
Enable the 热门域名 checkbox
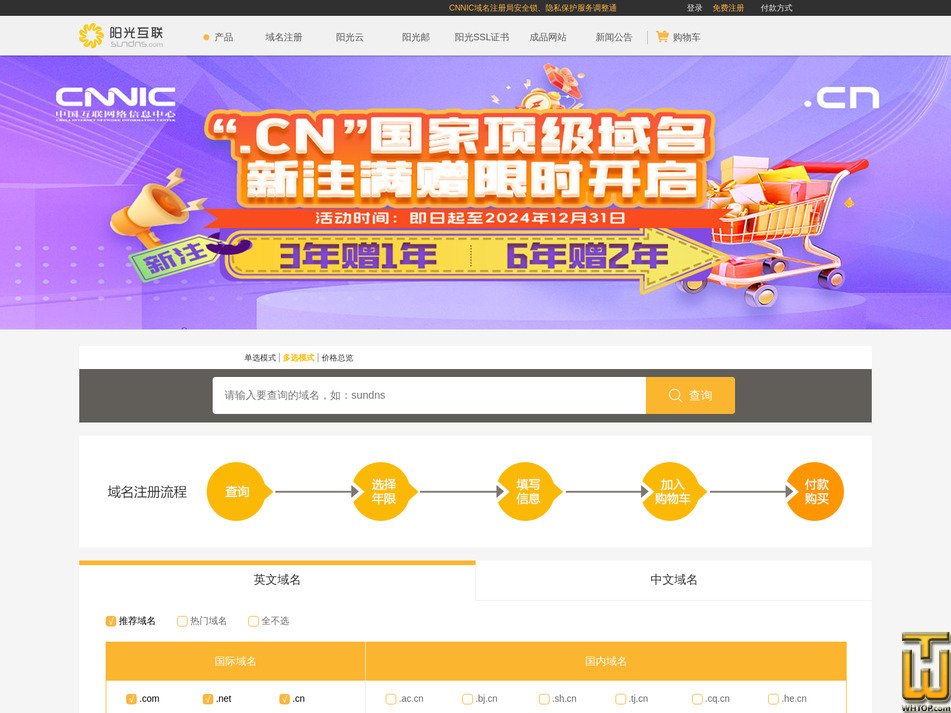click(182, 621)
